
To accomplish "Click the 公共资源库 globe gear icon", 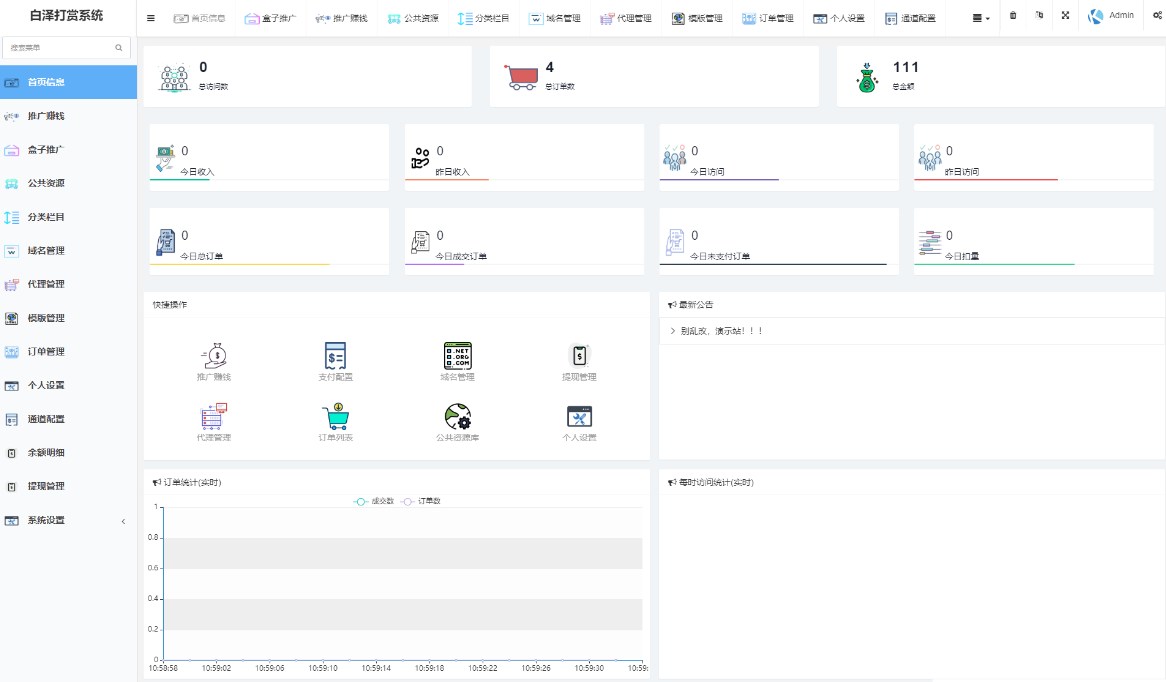I will click(457, 416).
